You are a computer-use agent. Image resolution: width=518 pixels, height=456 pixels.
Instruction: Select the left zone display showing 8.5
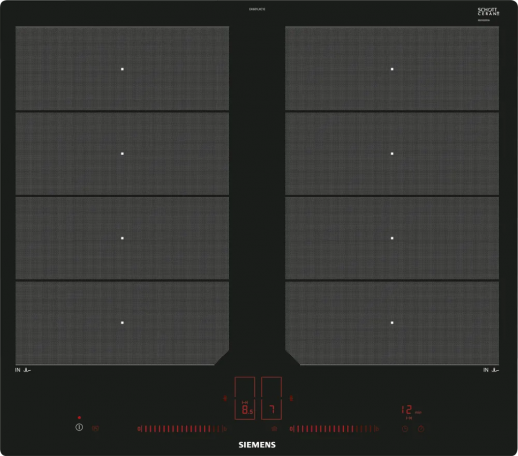pyautogui.click(x=245, y=398)
